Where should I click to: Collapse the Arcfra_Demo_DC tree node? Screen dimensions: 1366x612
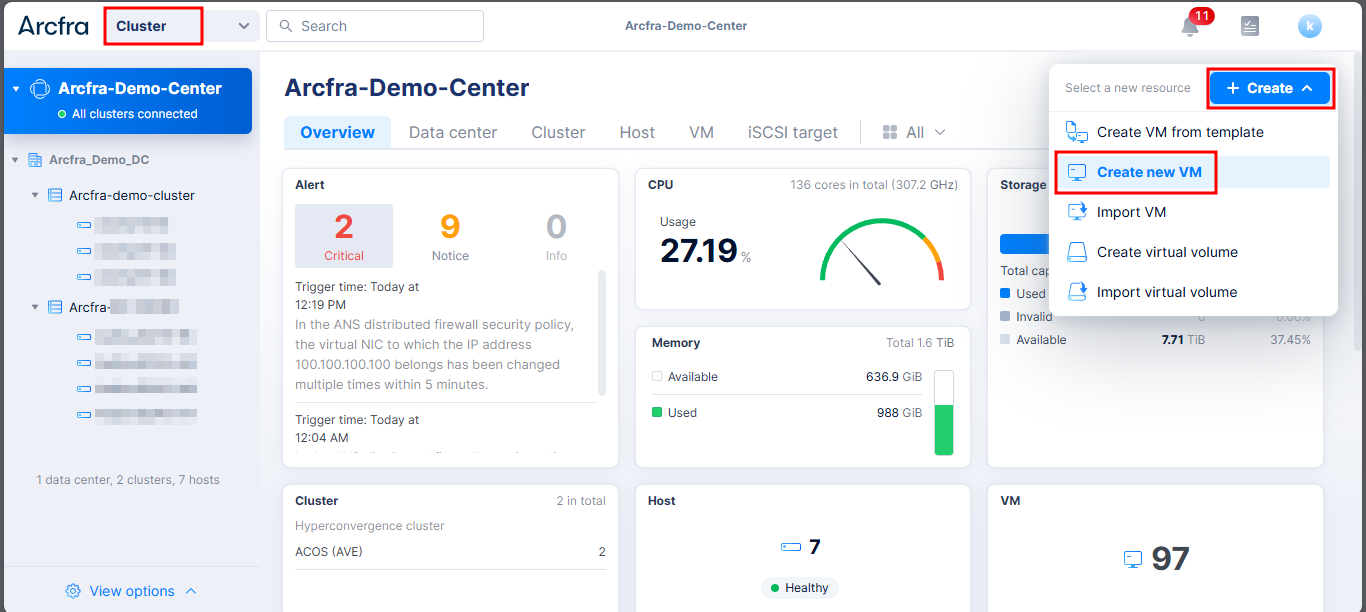16,160
